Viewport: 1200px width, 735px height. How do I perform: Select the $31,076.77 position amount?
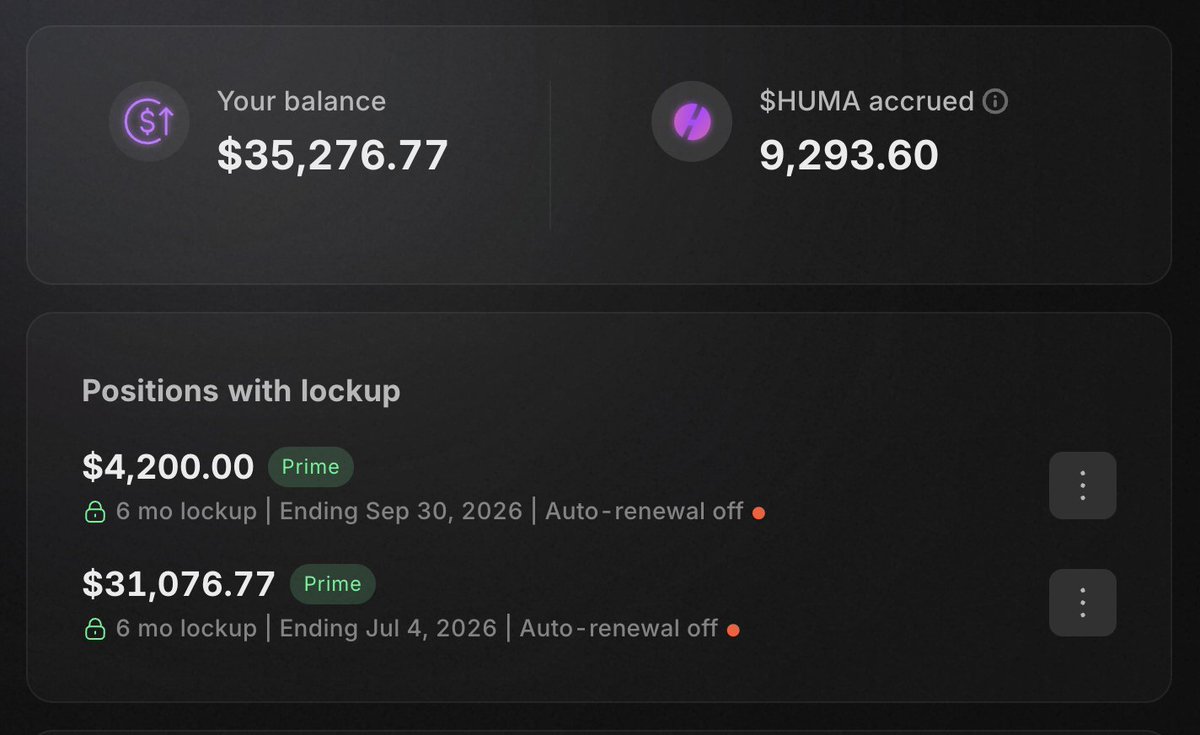(x=179, y=584)
